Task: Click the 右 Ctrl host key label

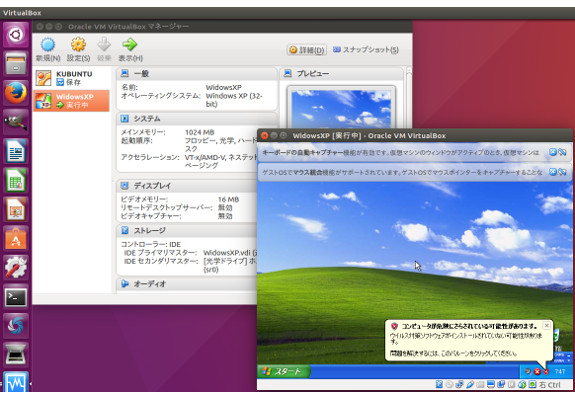Action: coord(550,385)
